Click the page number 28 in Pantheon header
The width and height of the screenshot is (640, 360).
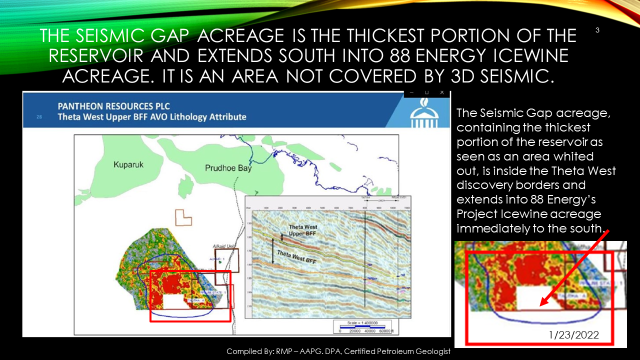39,117
